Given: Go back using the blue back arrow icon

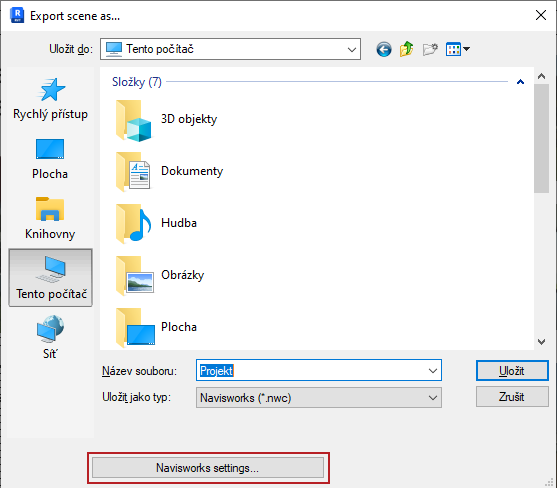Looking at the screenshot, I should click(x=384, y=49).
